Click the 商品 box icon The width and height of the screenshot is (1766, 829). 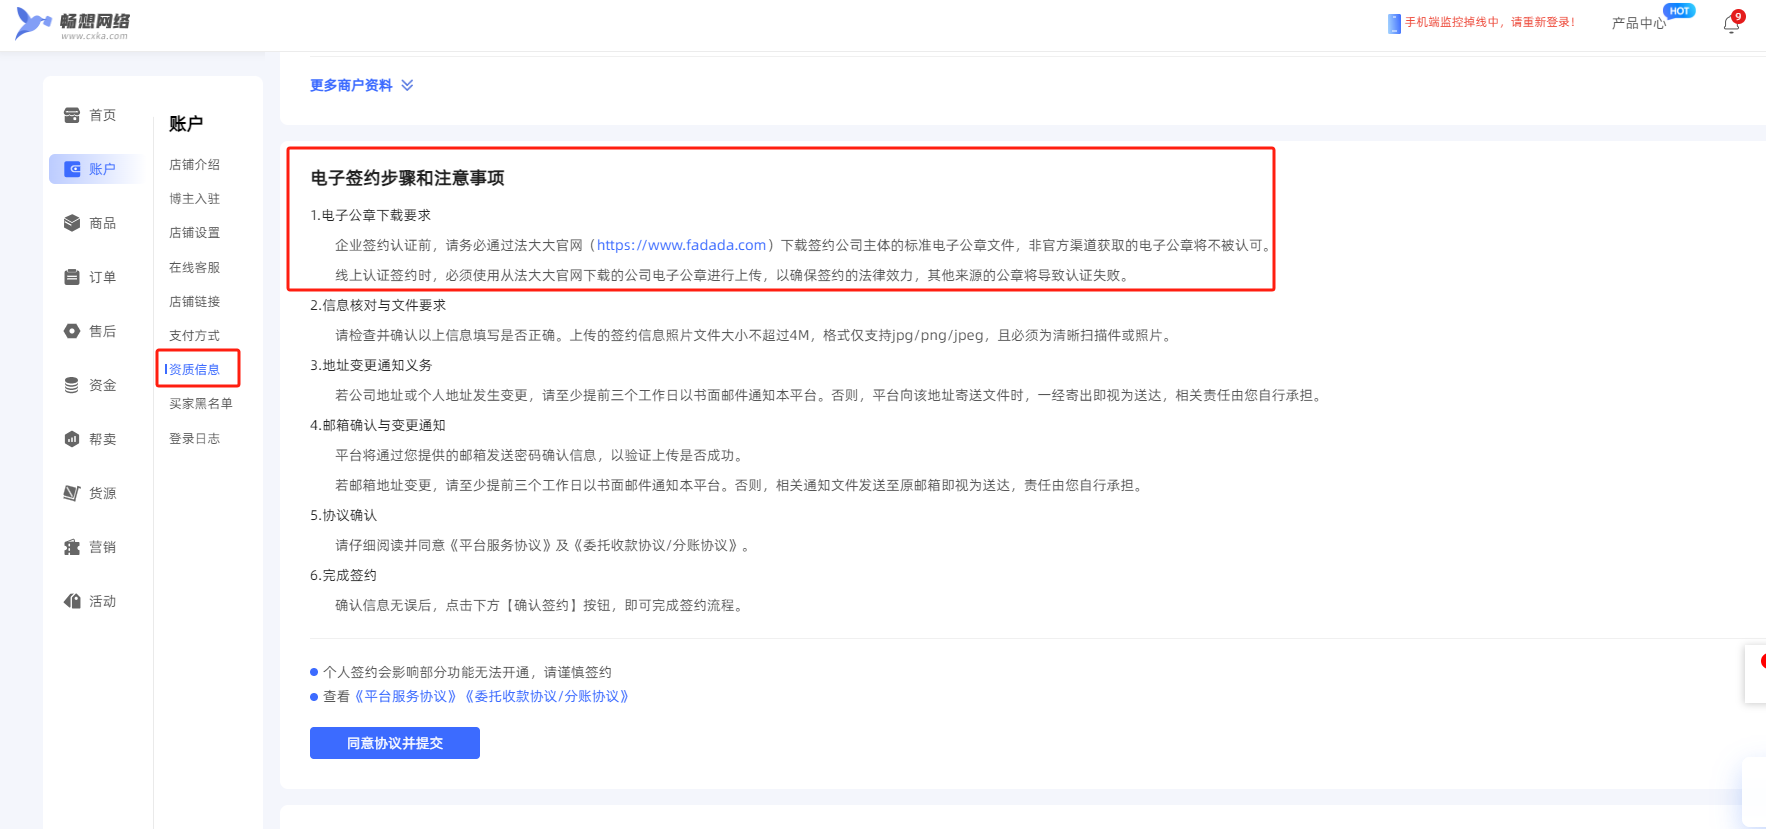coord(72,223)
